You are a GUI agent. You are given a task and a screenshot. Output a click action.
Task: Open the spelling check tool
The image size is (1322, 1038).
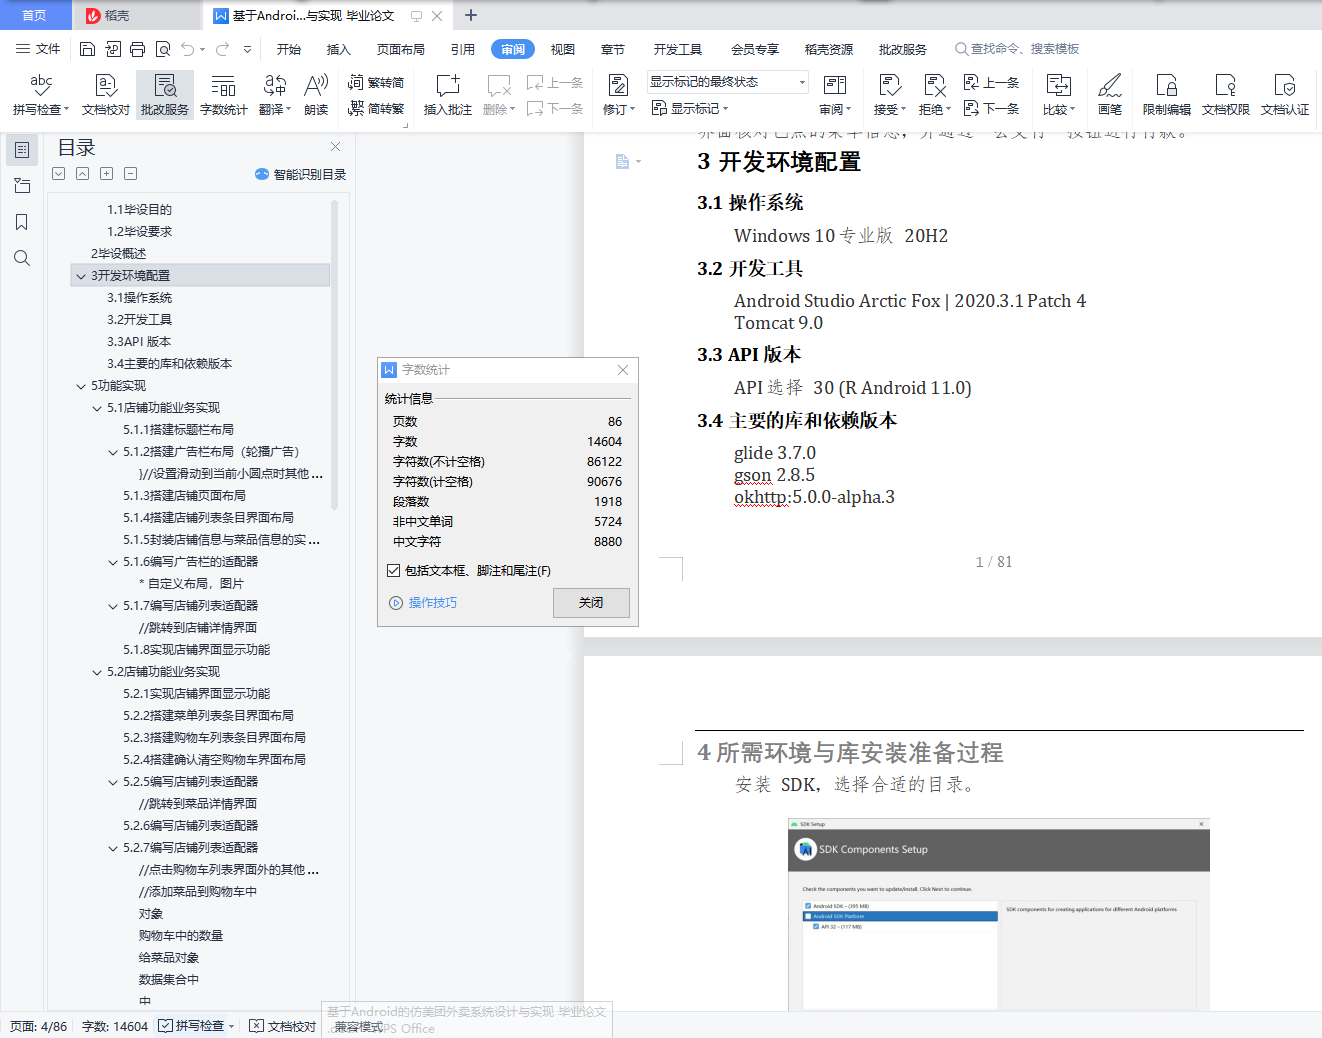pyautogui.click(x=41, y=95)
